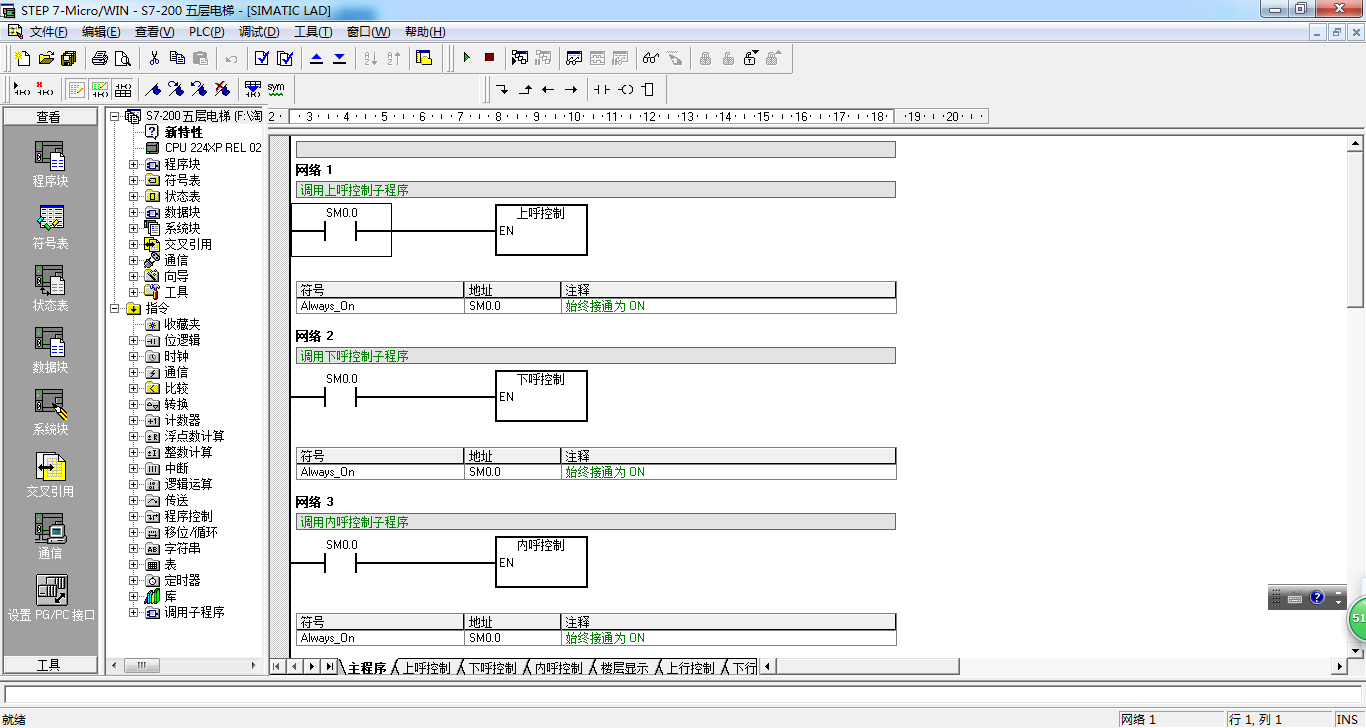1366x728 pixels.
Task: Compile the current block with the single-checkmark icon
Action: pyautogui.click(x=262, y=58)
